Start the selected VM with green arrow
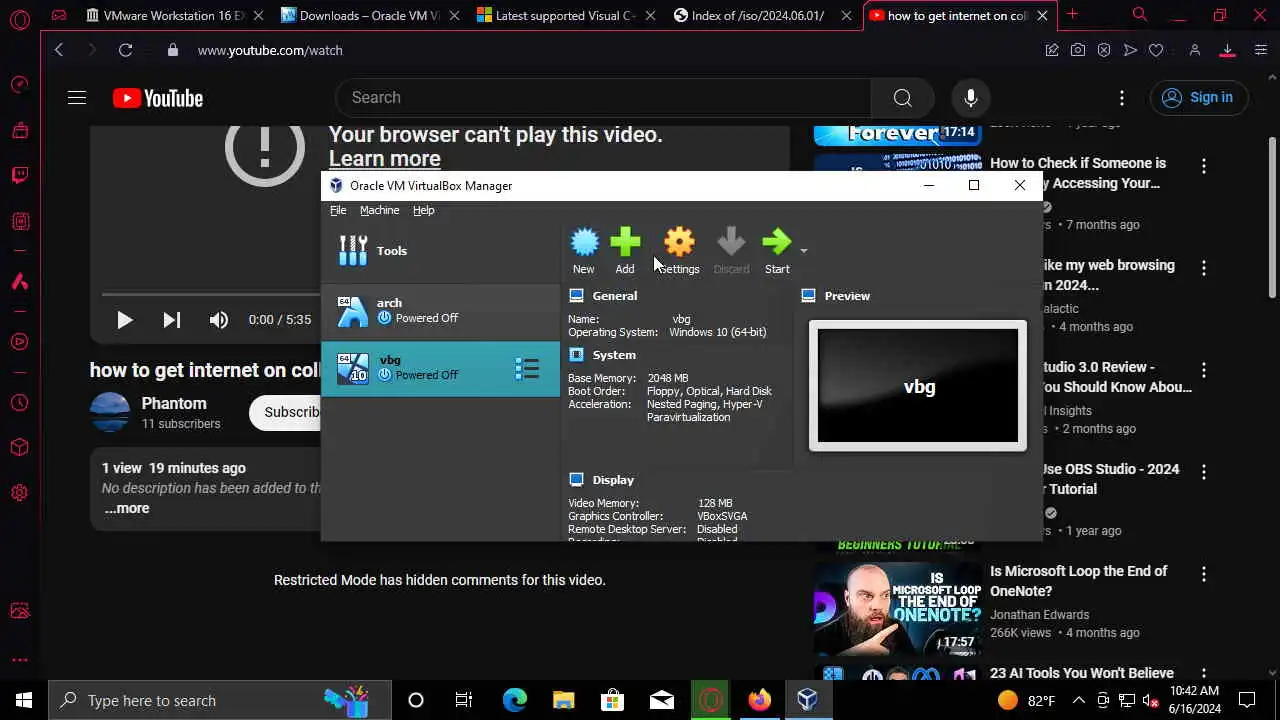This screenshot has height=720, width=1280. 777,242
